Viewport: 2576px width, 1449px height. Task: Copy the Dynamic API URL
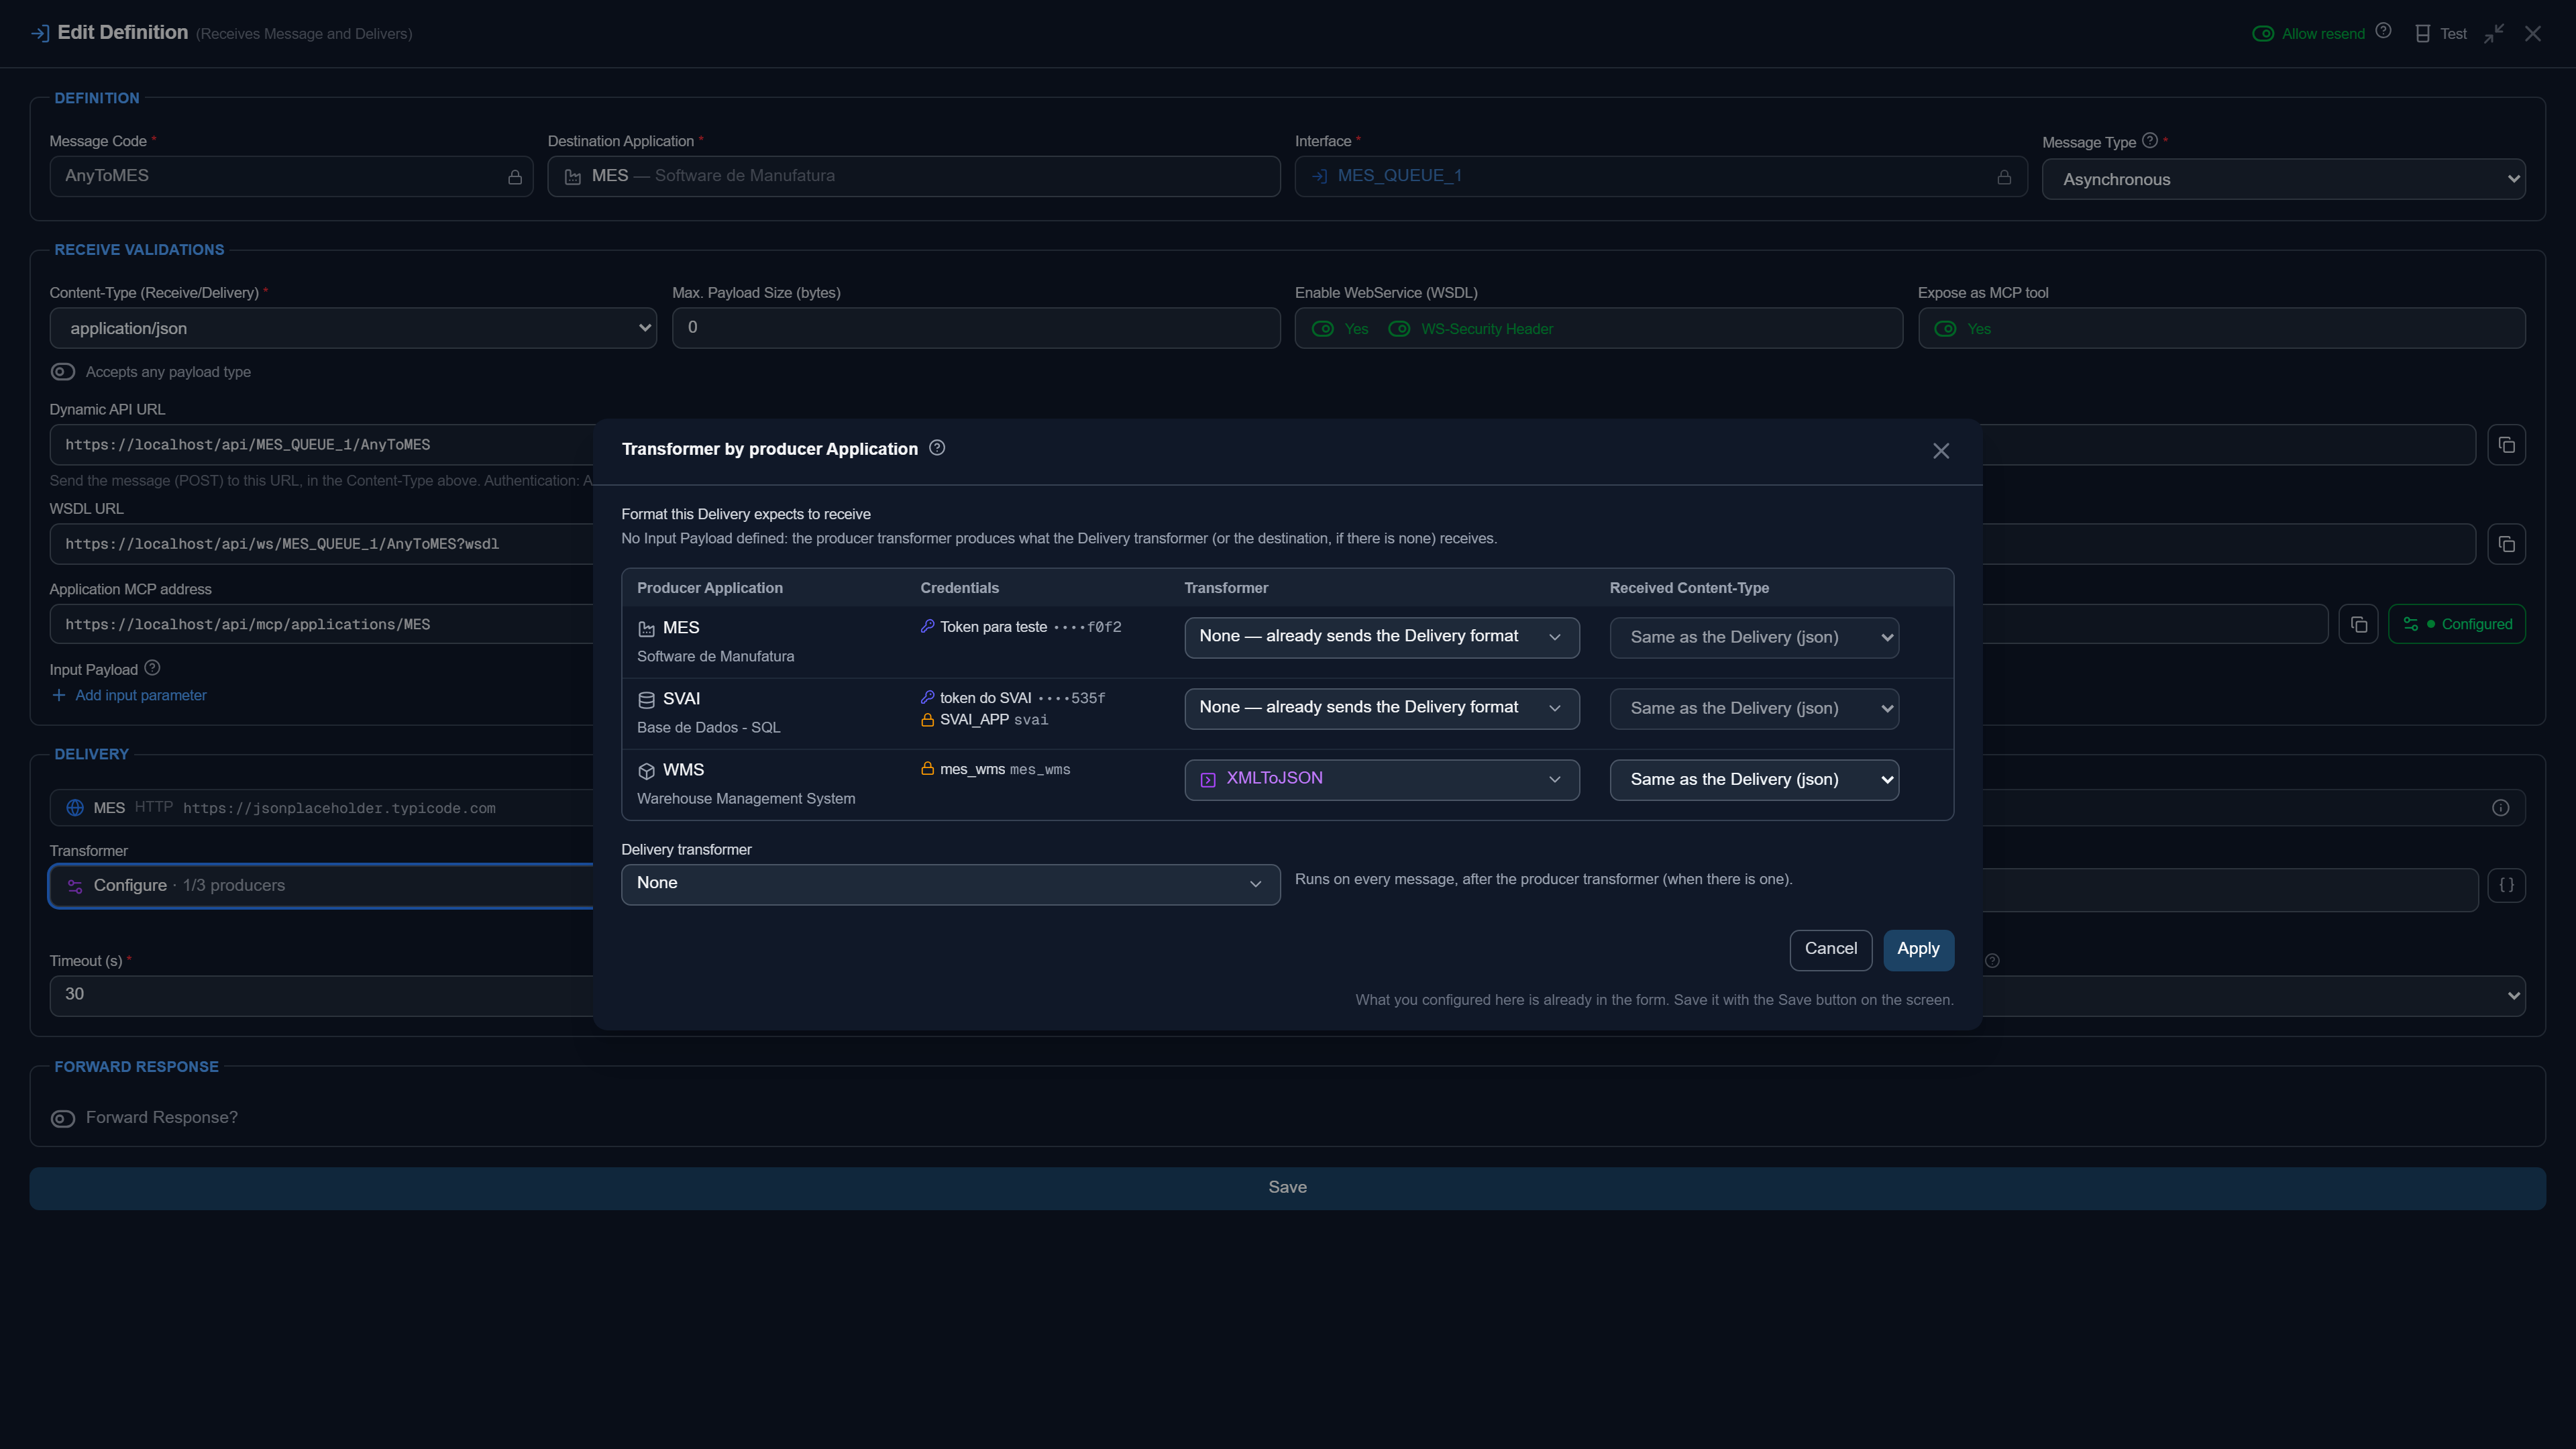click(x=2506, y=445)
